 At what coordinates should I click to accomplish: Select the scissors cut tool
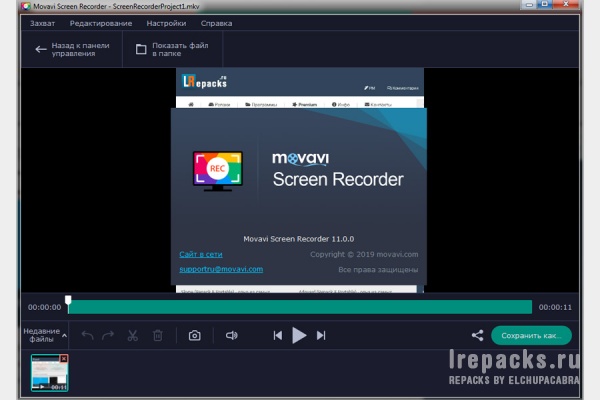pos(132,336)
